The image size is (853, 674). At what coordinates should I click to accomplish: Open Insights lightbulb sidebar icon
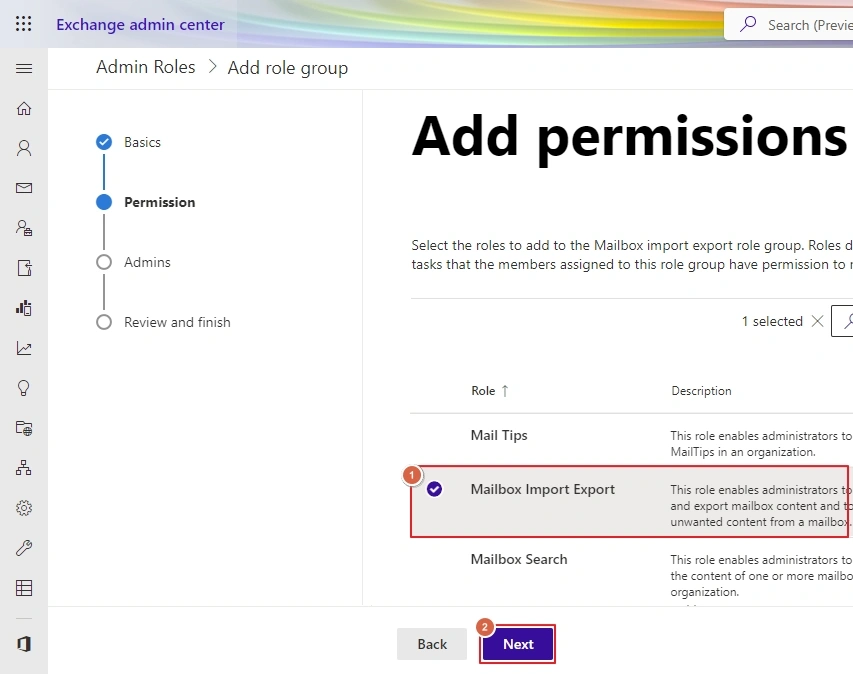tap(24, 388)
